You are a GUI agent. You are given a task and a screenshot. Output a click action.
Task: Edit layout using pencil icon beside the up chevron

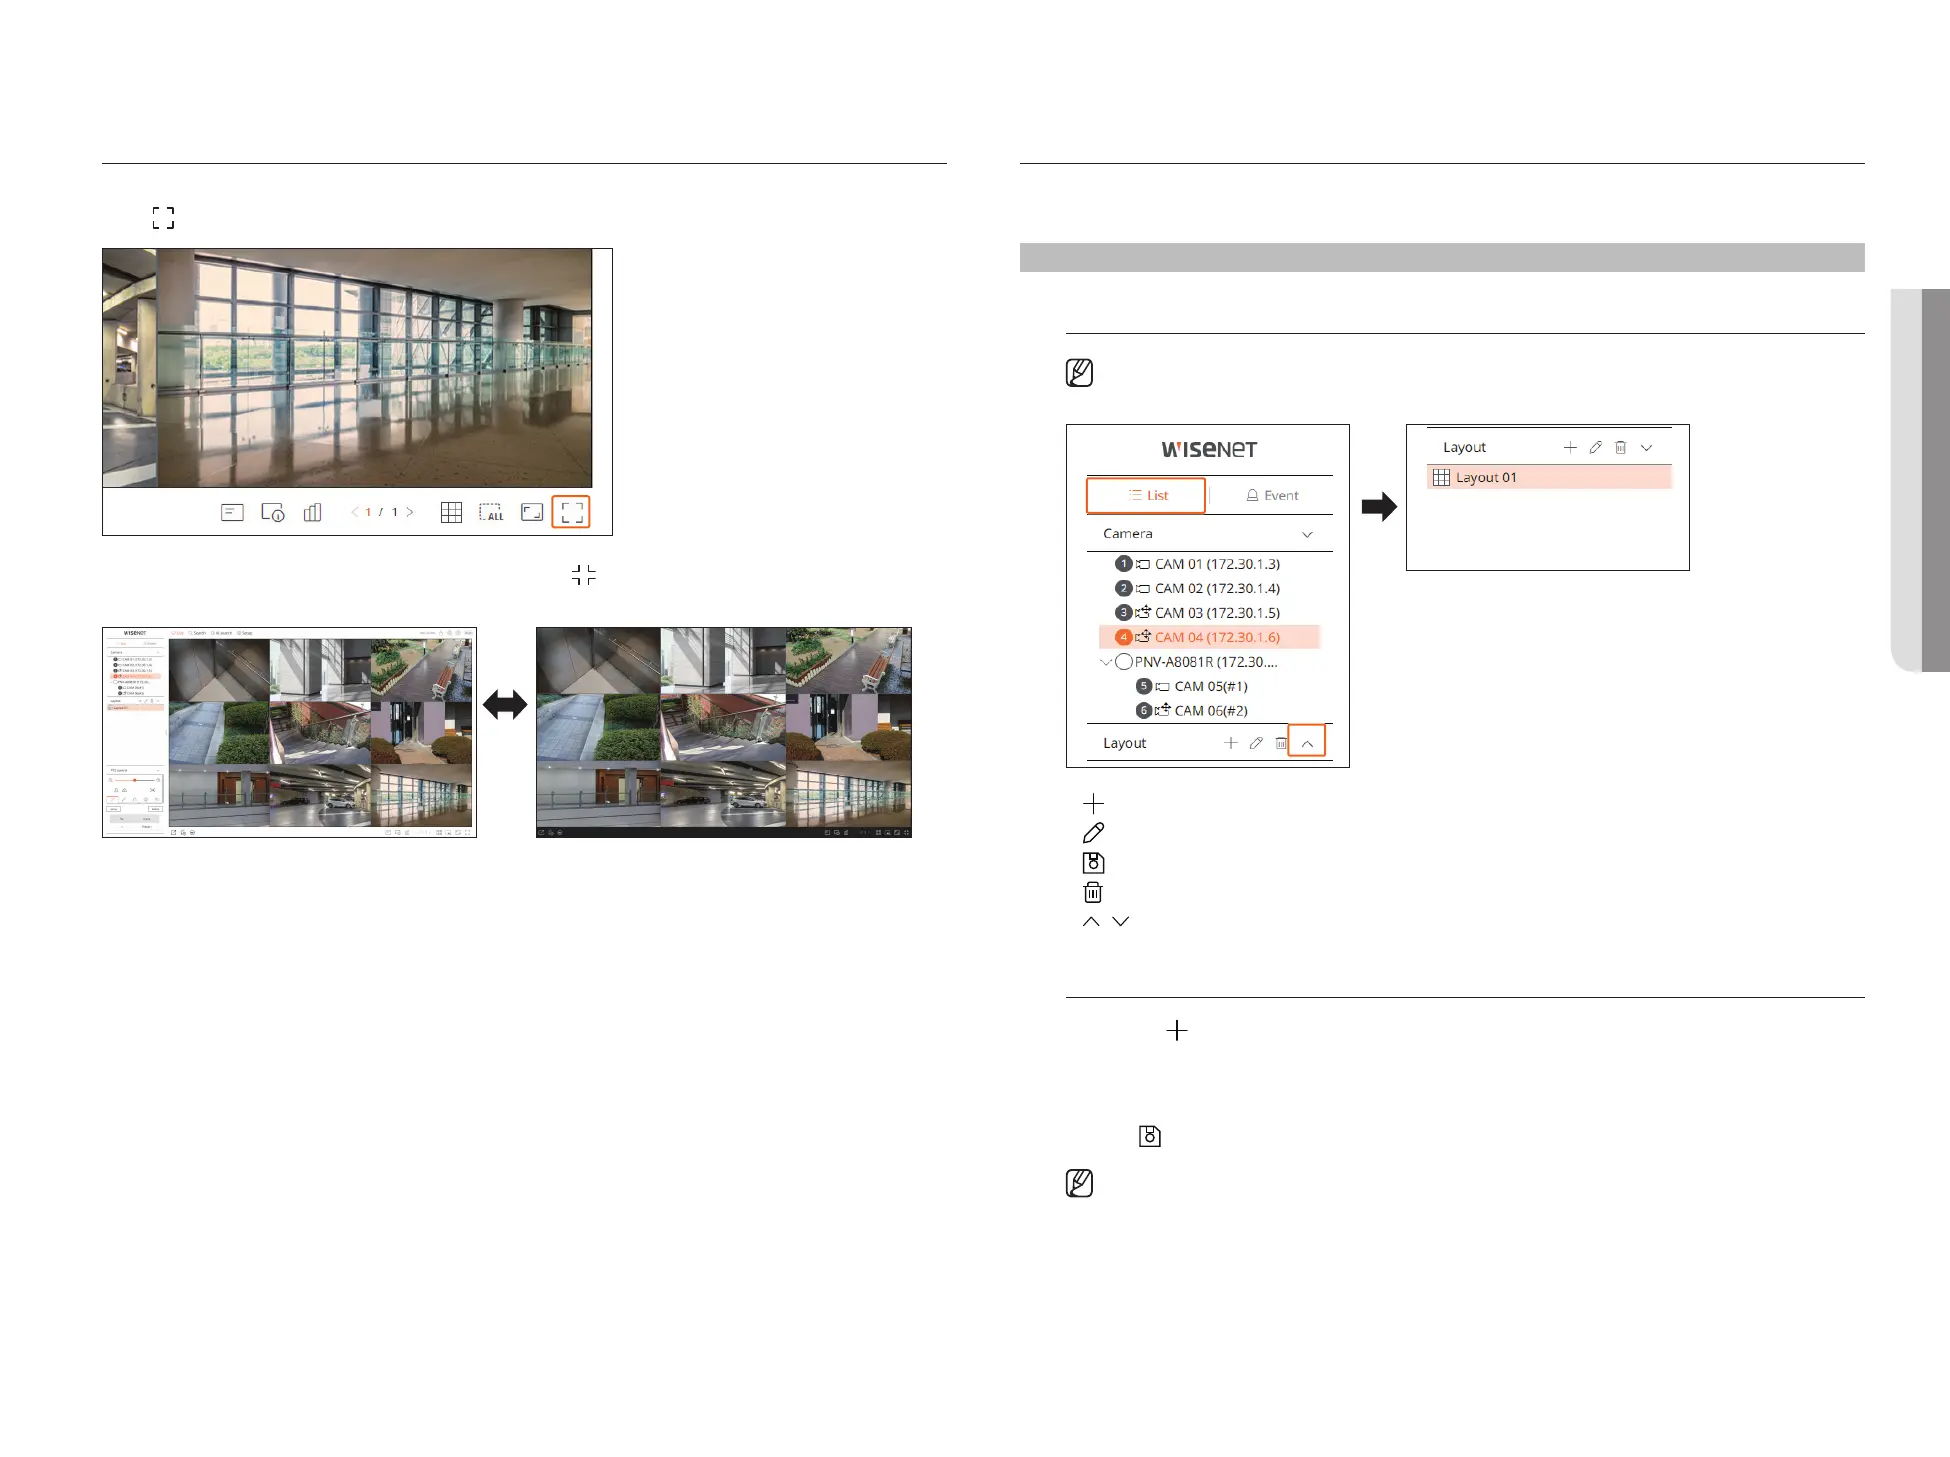1256,743
